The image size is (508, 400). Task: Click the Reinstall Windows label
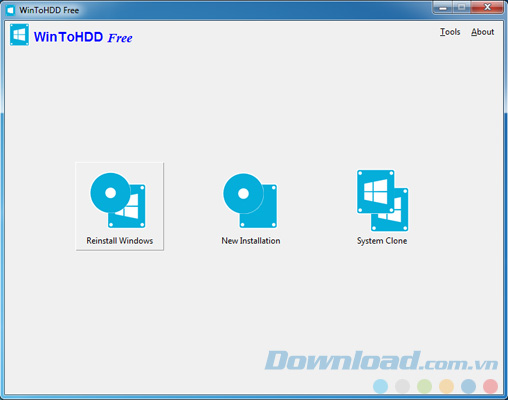pyautogui.click(x=120, y=241)
